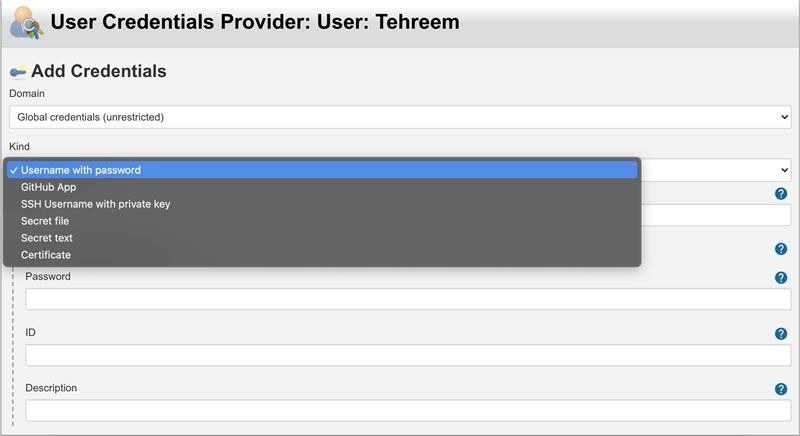Select Username with password option
This screenshot has height=436, width=800.
tap(81, 170)
